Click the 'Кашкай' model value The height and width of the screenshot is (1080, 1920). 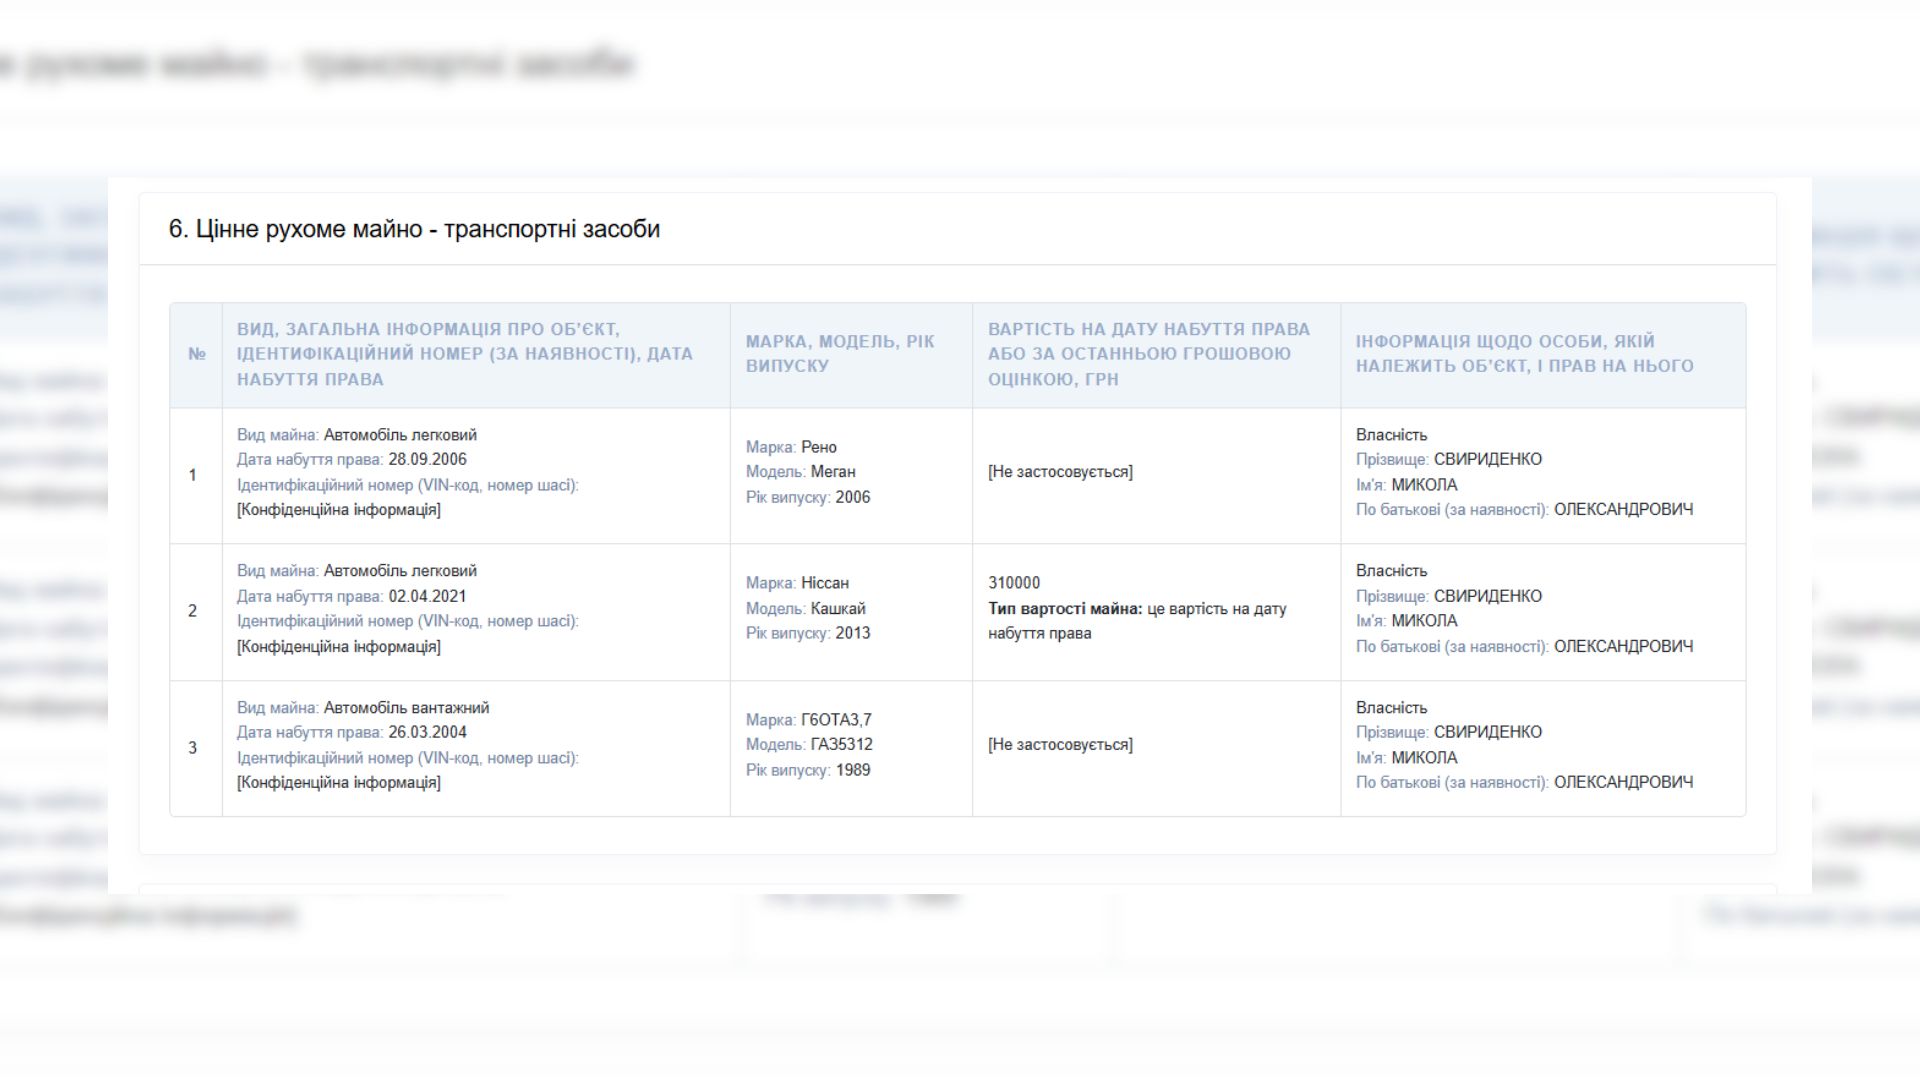tap(838, 608)
